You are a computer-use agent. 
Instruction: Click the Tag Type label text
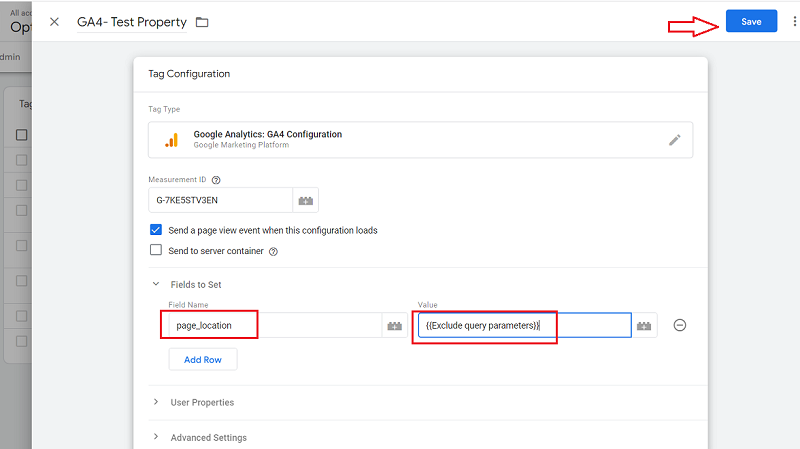click(164, 109)
